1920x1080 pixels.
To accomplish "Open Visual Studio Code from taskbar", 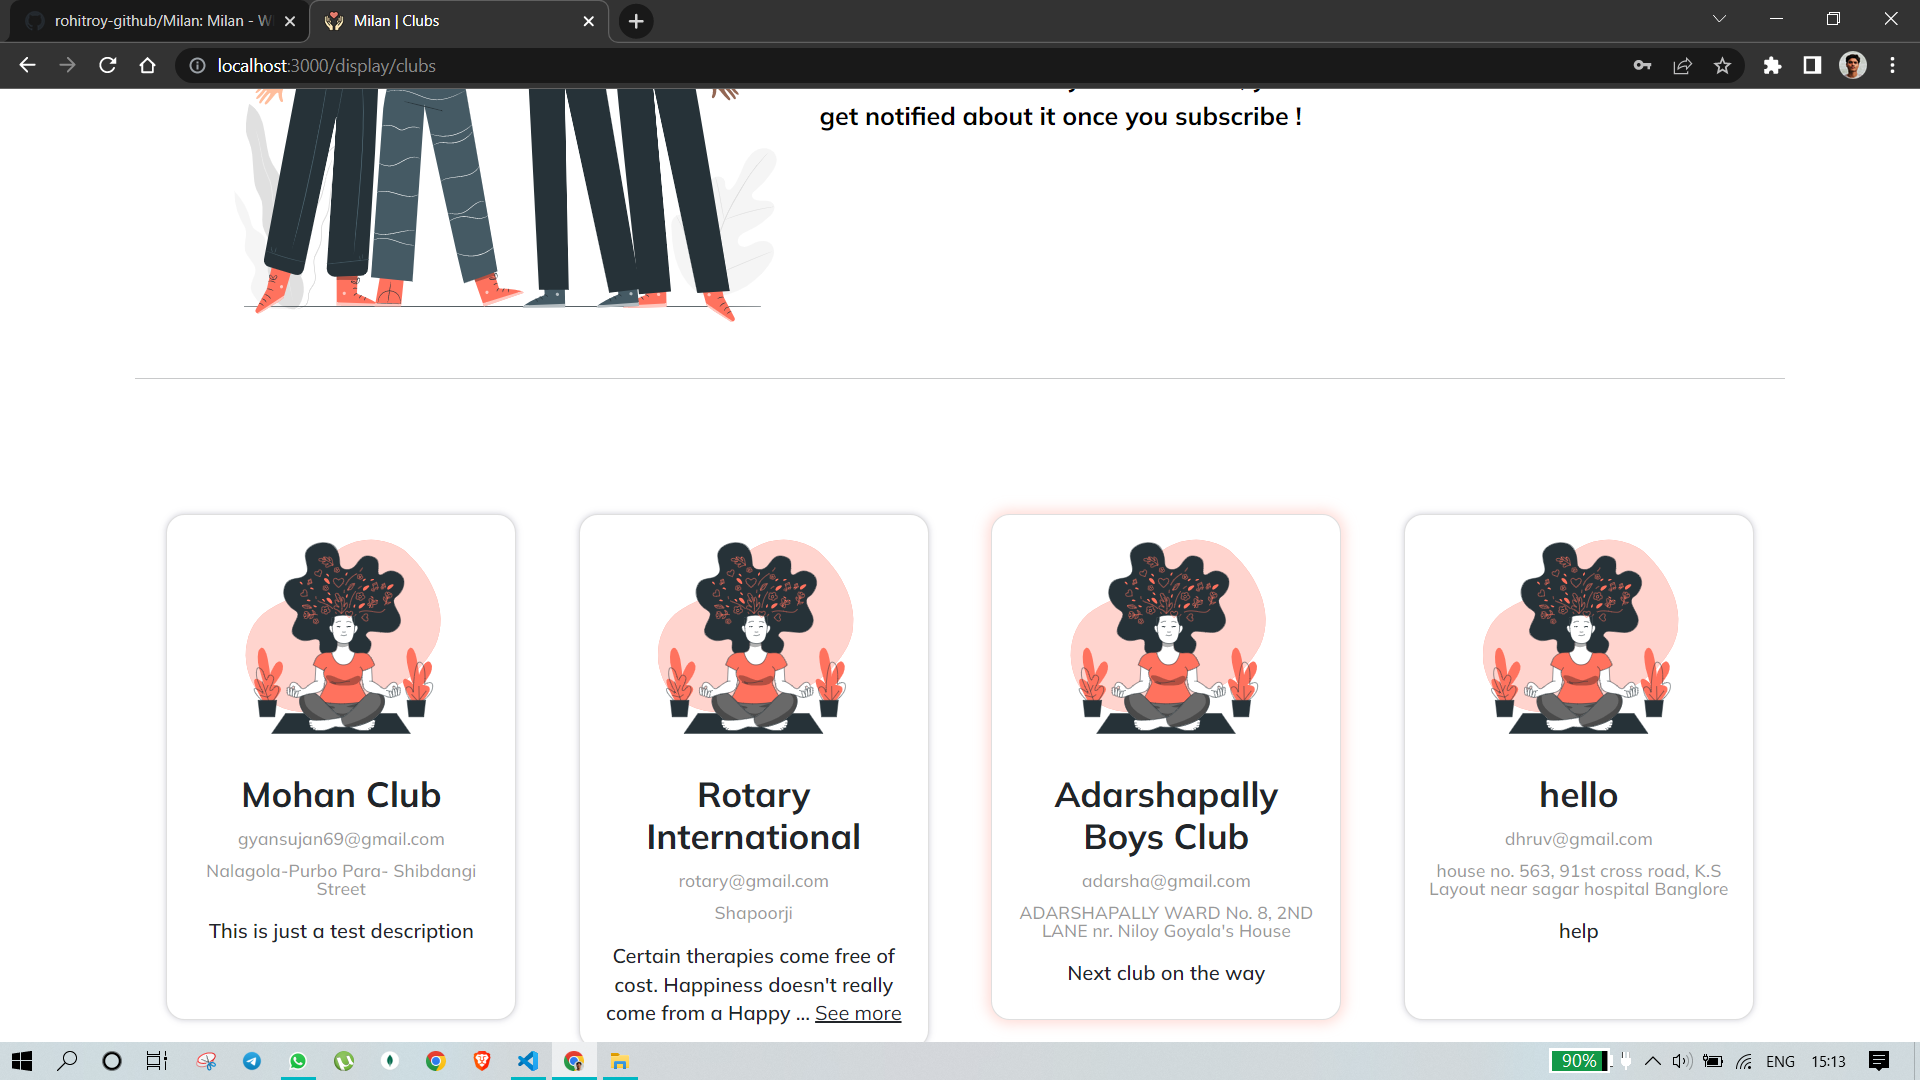I will [528, 1061].
